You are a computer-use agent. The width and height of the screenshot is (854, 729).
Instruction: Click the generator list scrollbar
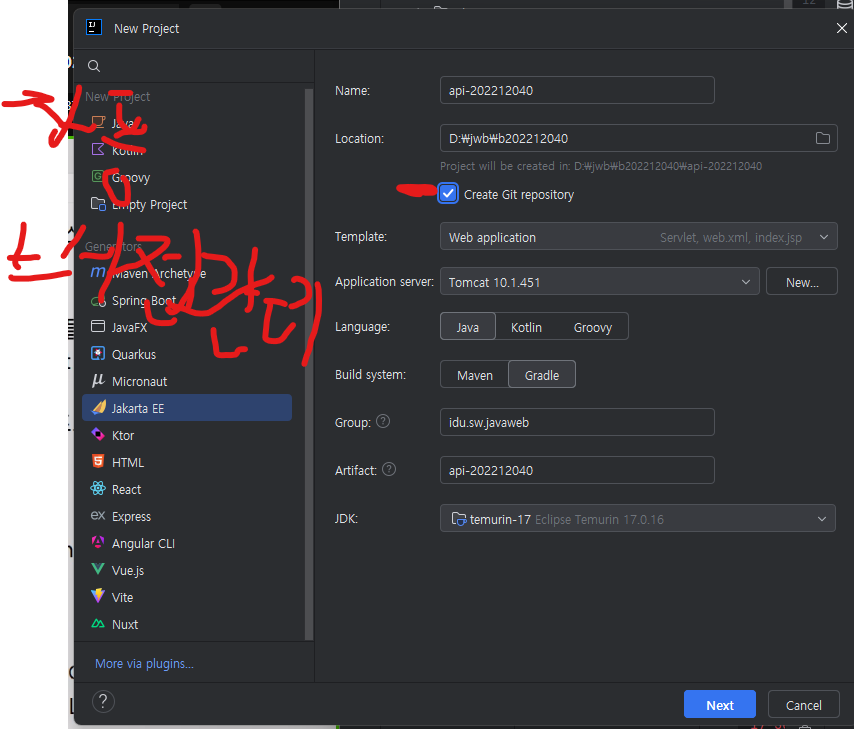click(x=309, y=362)
